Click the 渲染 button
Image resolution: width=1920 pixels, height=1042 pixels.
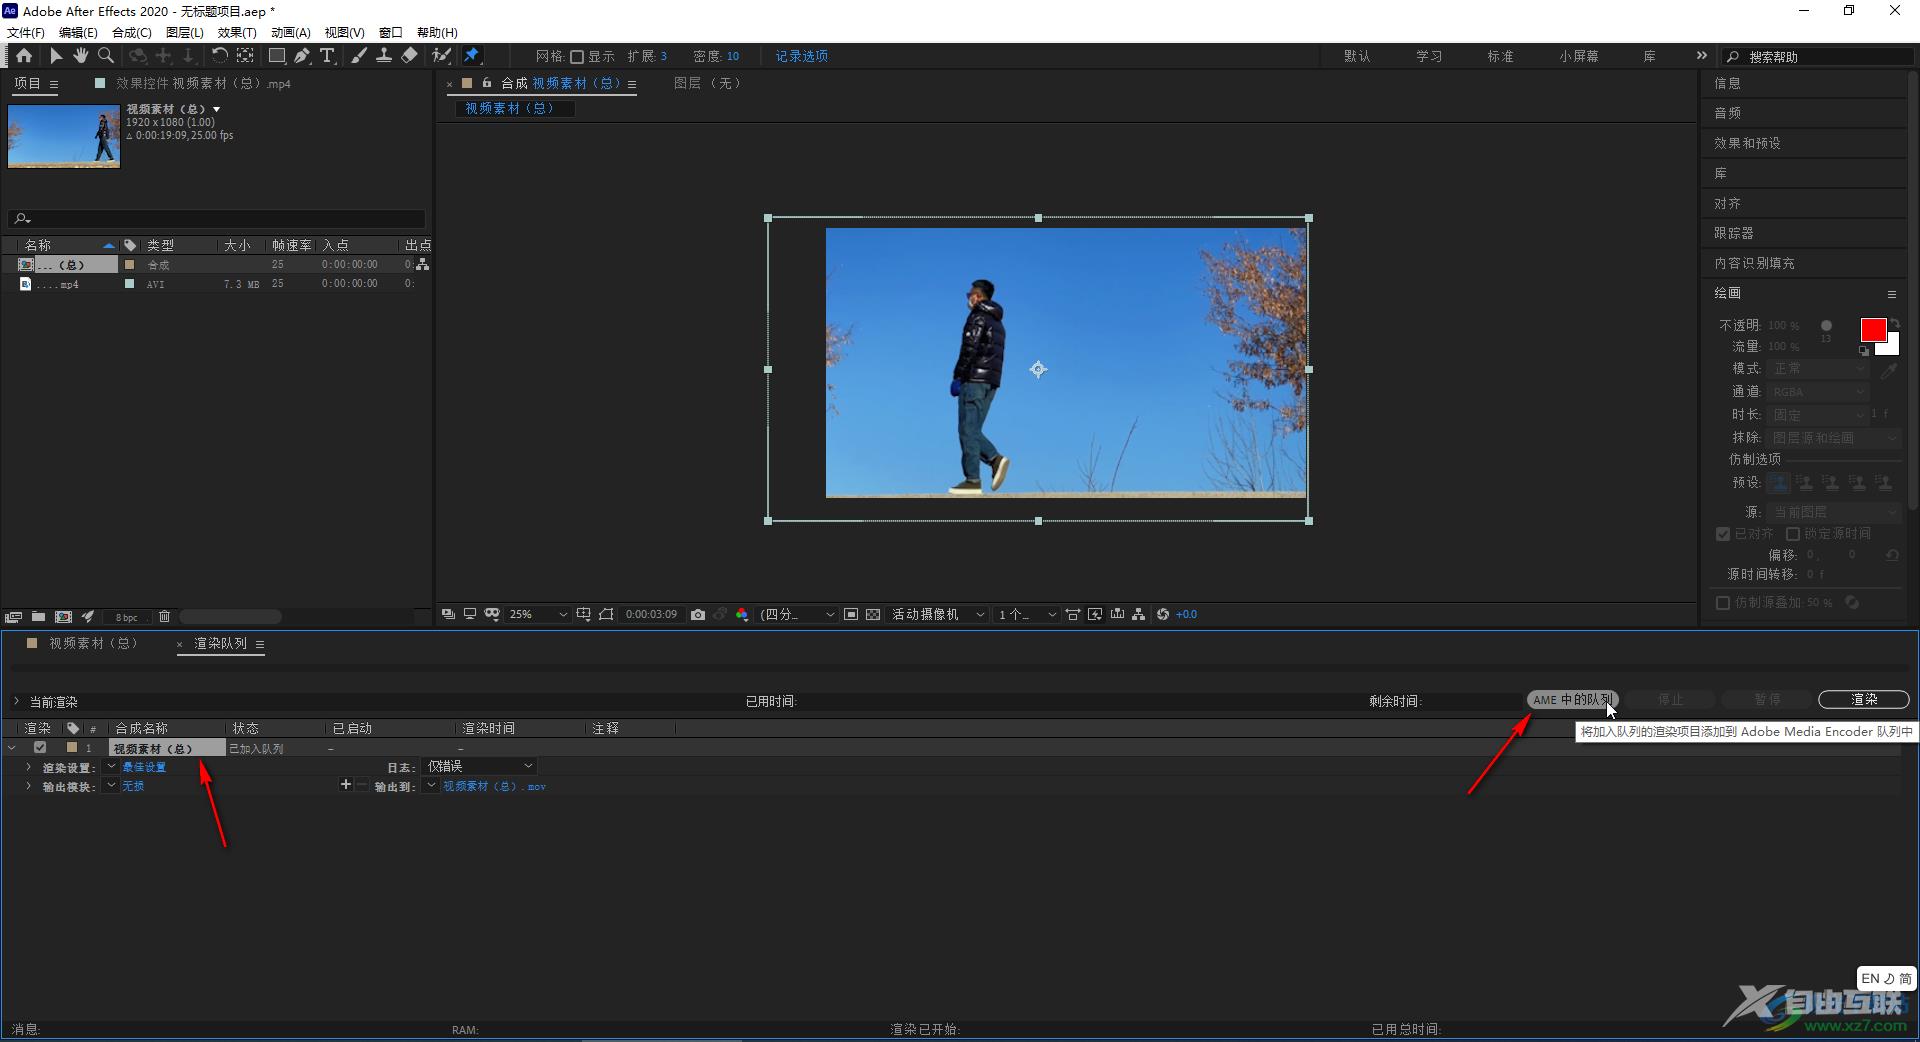click(1864, 699)
